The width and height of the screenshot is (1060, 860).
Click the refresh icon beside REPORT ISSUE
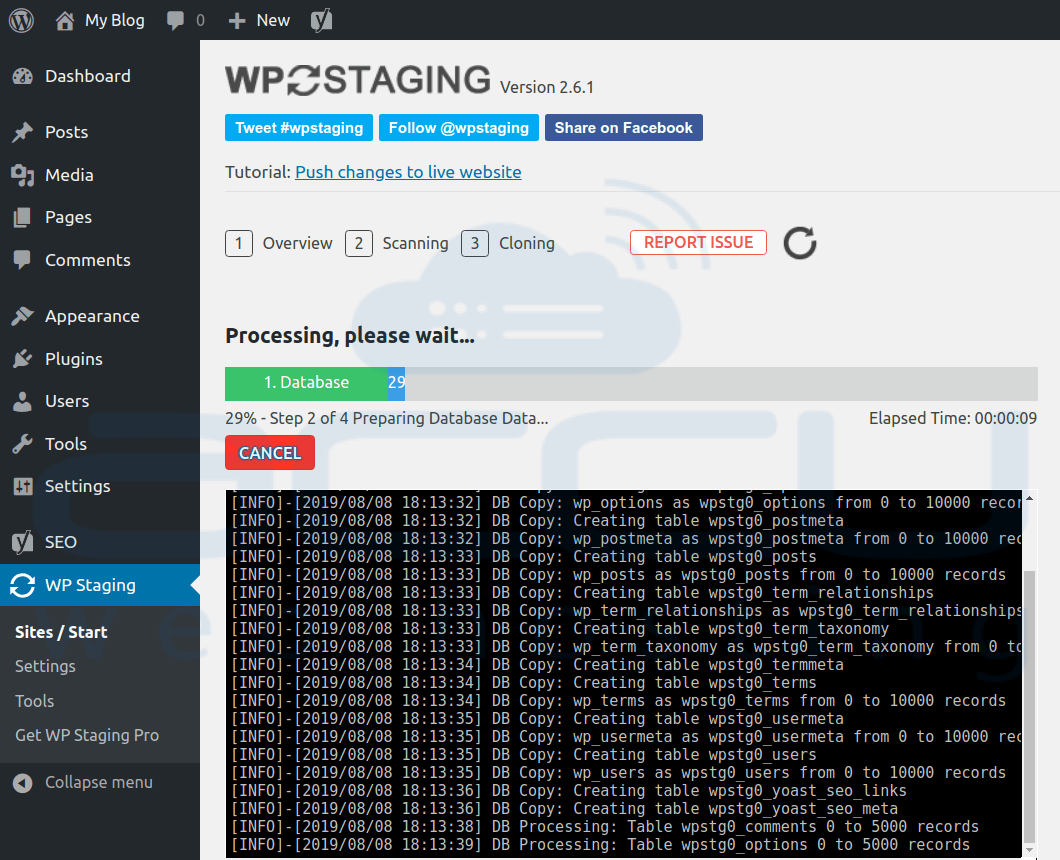tap(799, 243)
